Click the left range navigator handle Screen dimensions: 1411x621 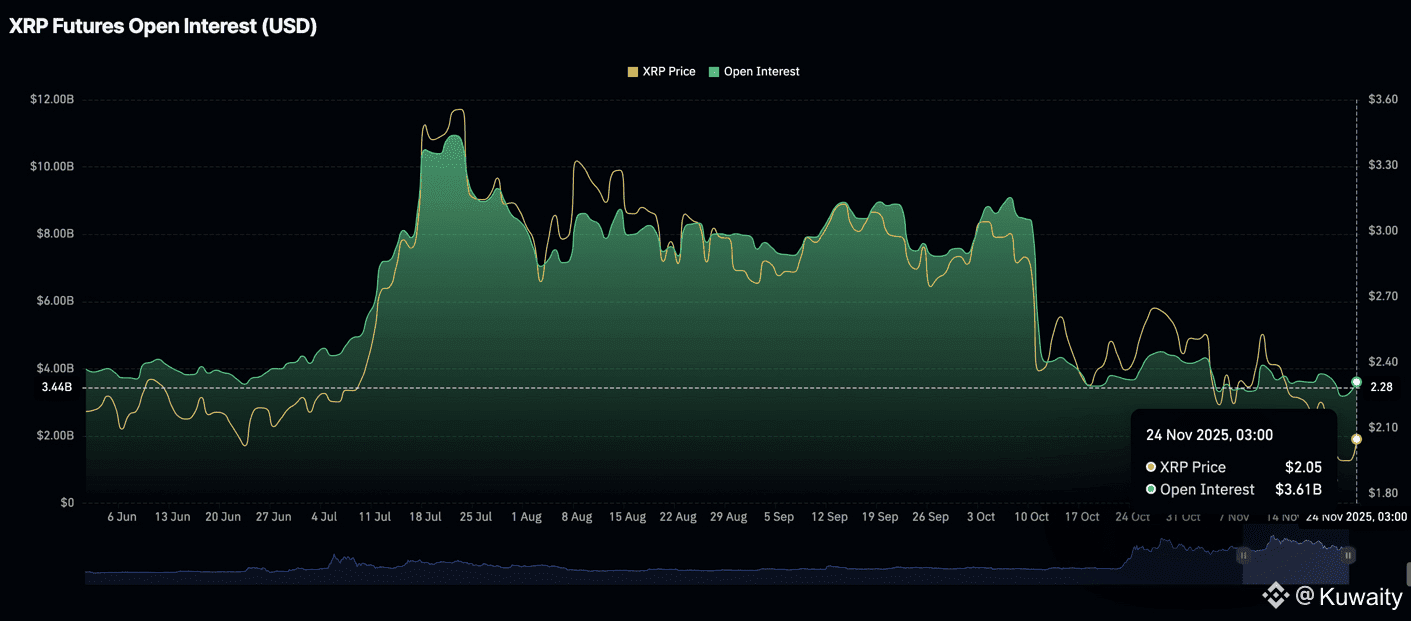click(x=1243, y=555)
